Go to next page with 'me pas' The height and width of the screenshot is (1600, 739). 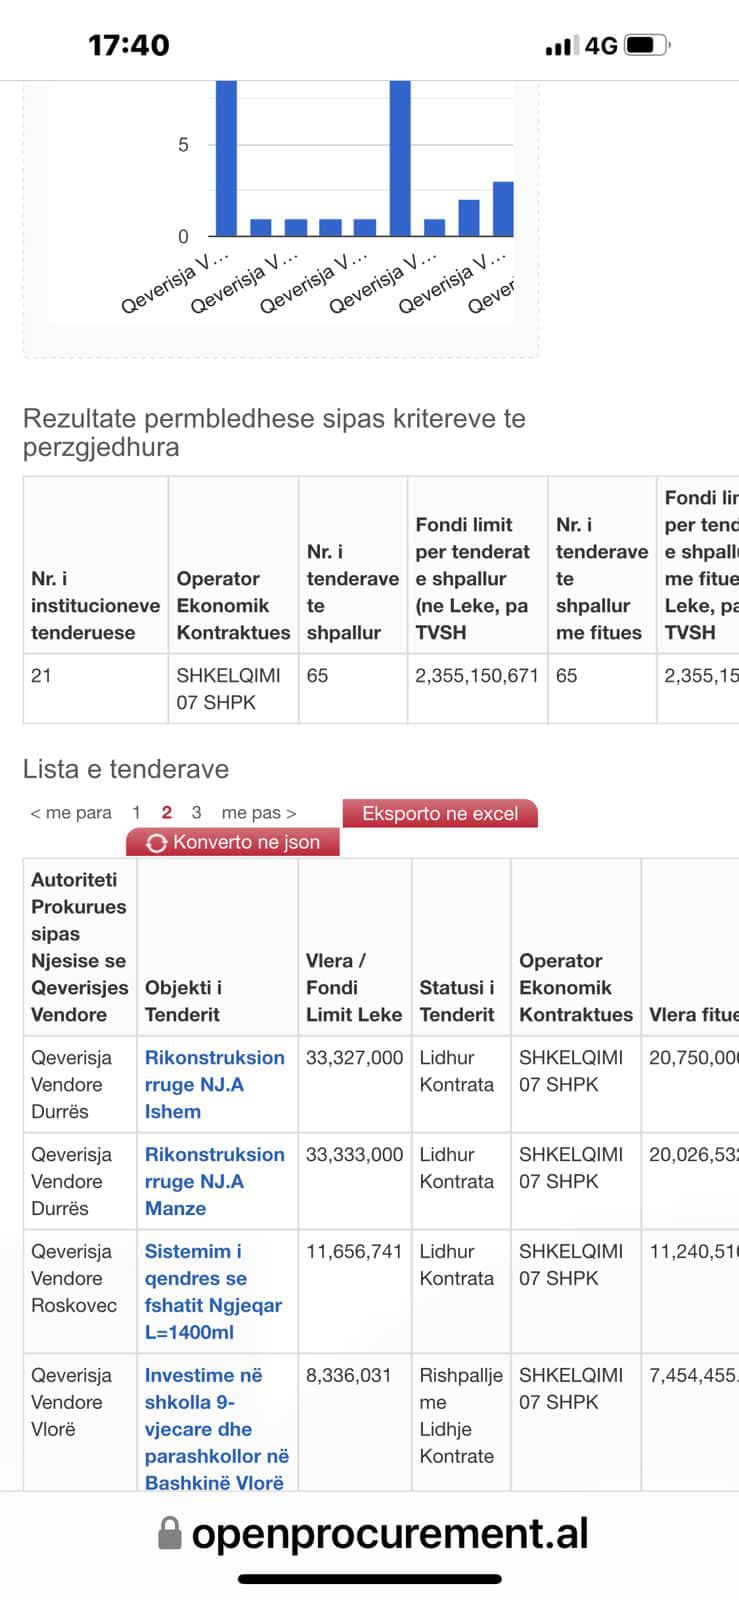(x=259, y=813)
